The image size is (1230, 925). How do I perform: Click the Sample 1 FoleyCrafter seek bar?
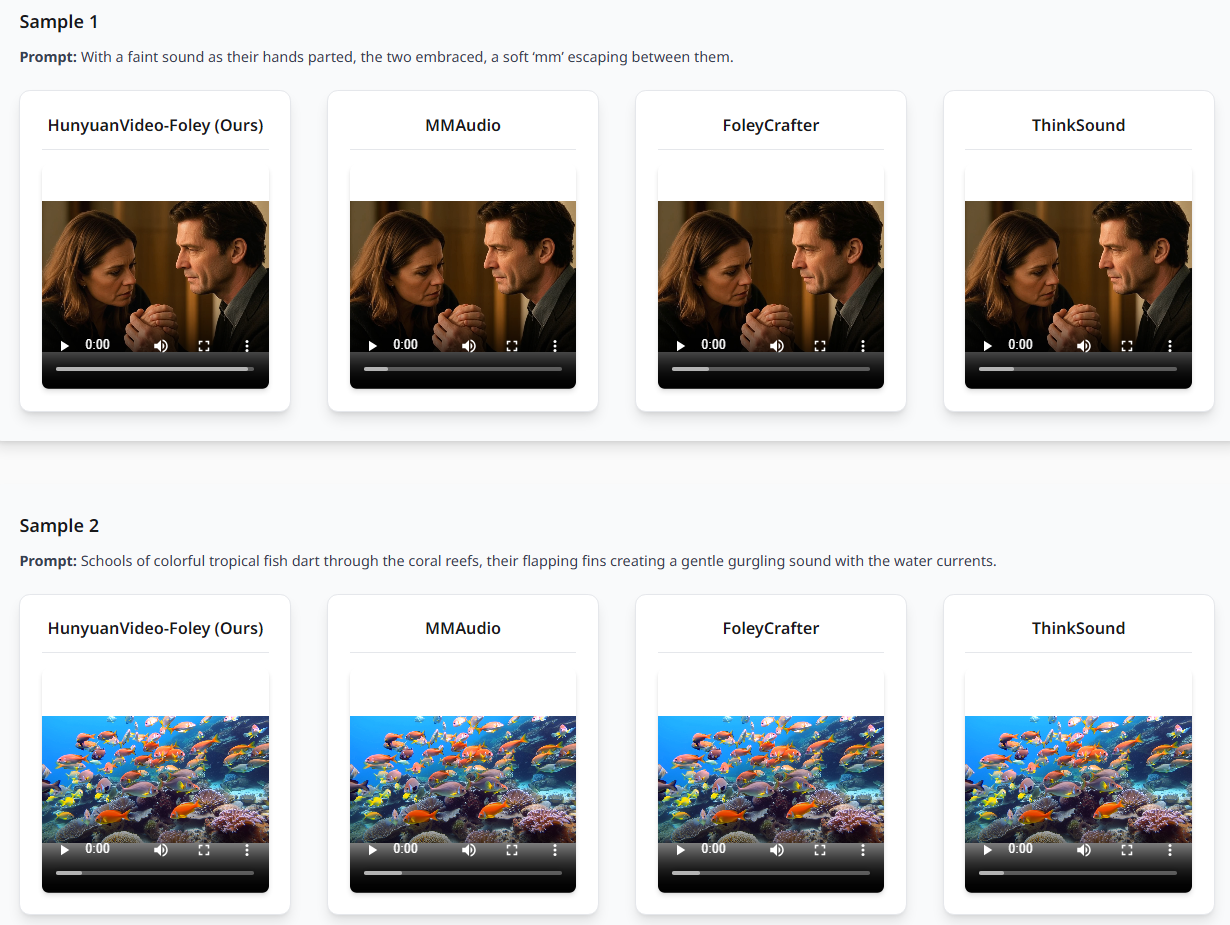point(771,369)
